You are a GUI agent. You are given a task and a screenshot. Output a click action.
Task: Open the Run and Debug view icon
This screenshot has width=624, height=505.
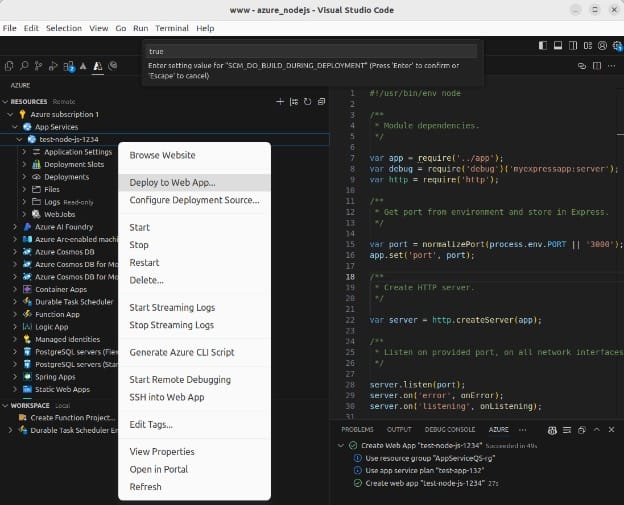tap(53, 66)
